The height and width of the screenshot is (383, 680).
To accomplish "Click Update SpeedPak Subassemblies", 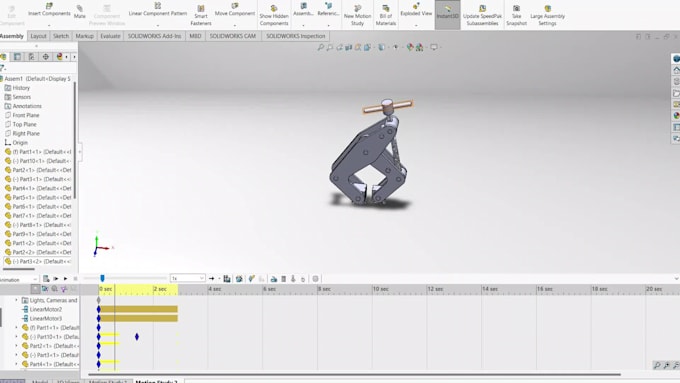I will [x=482, y=16].
